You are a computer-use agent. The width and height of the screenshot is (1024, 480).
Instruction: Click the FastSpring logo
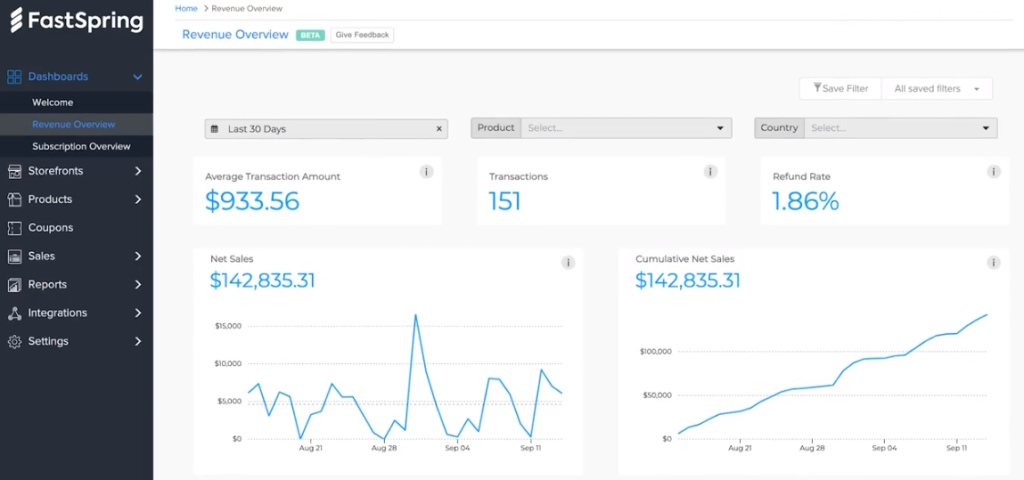click(76, 20)
